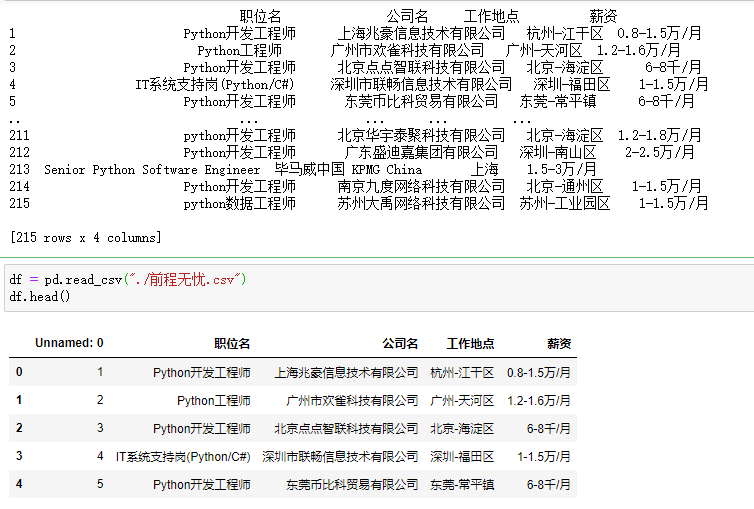Click index label 0 in the dataframe table
This screenshot has width=754, height=509.
coord(19,372)
